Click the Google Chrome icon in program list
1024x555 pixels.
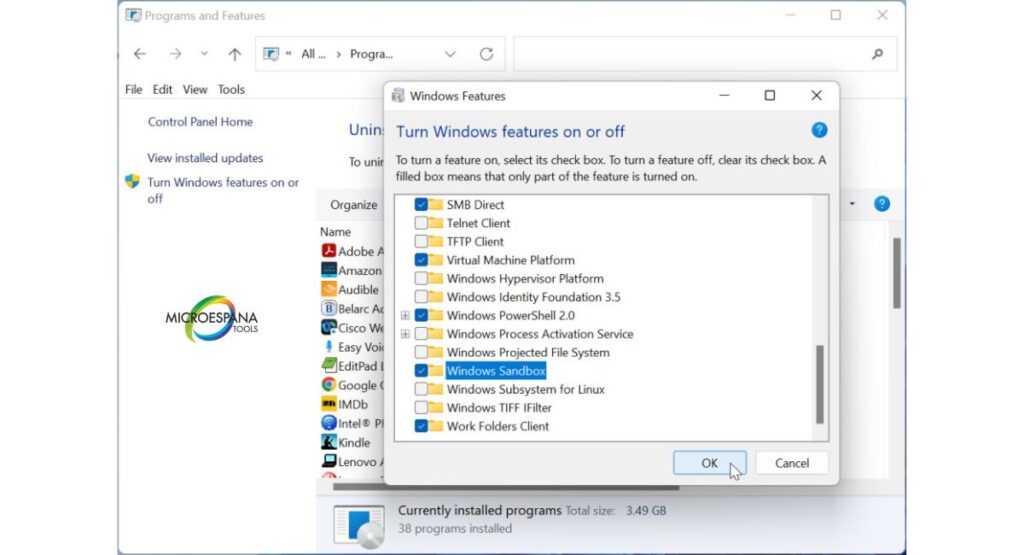328,385
